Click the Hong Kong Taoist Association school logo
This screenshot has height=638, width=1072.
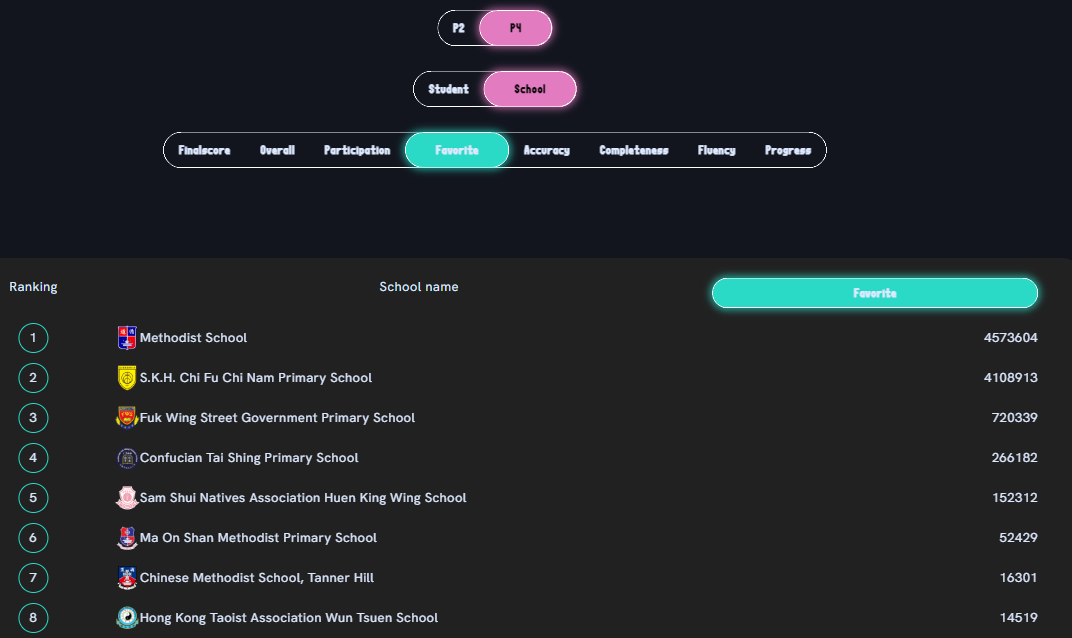(127, 617)
